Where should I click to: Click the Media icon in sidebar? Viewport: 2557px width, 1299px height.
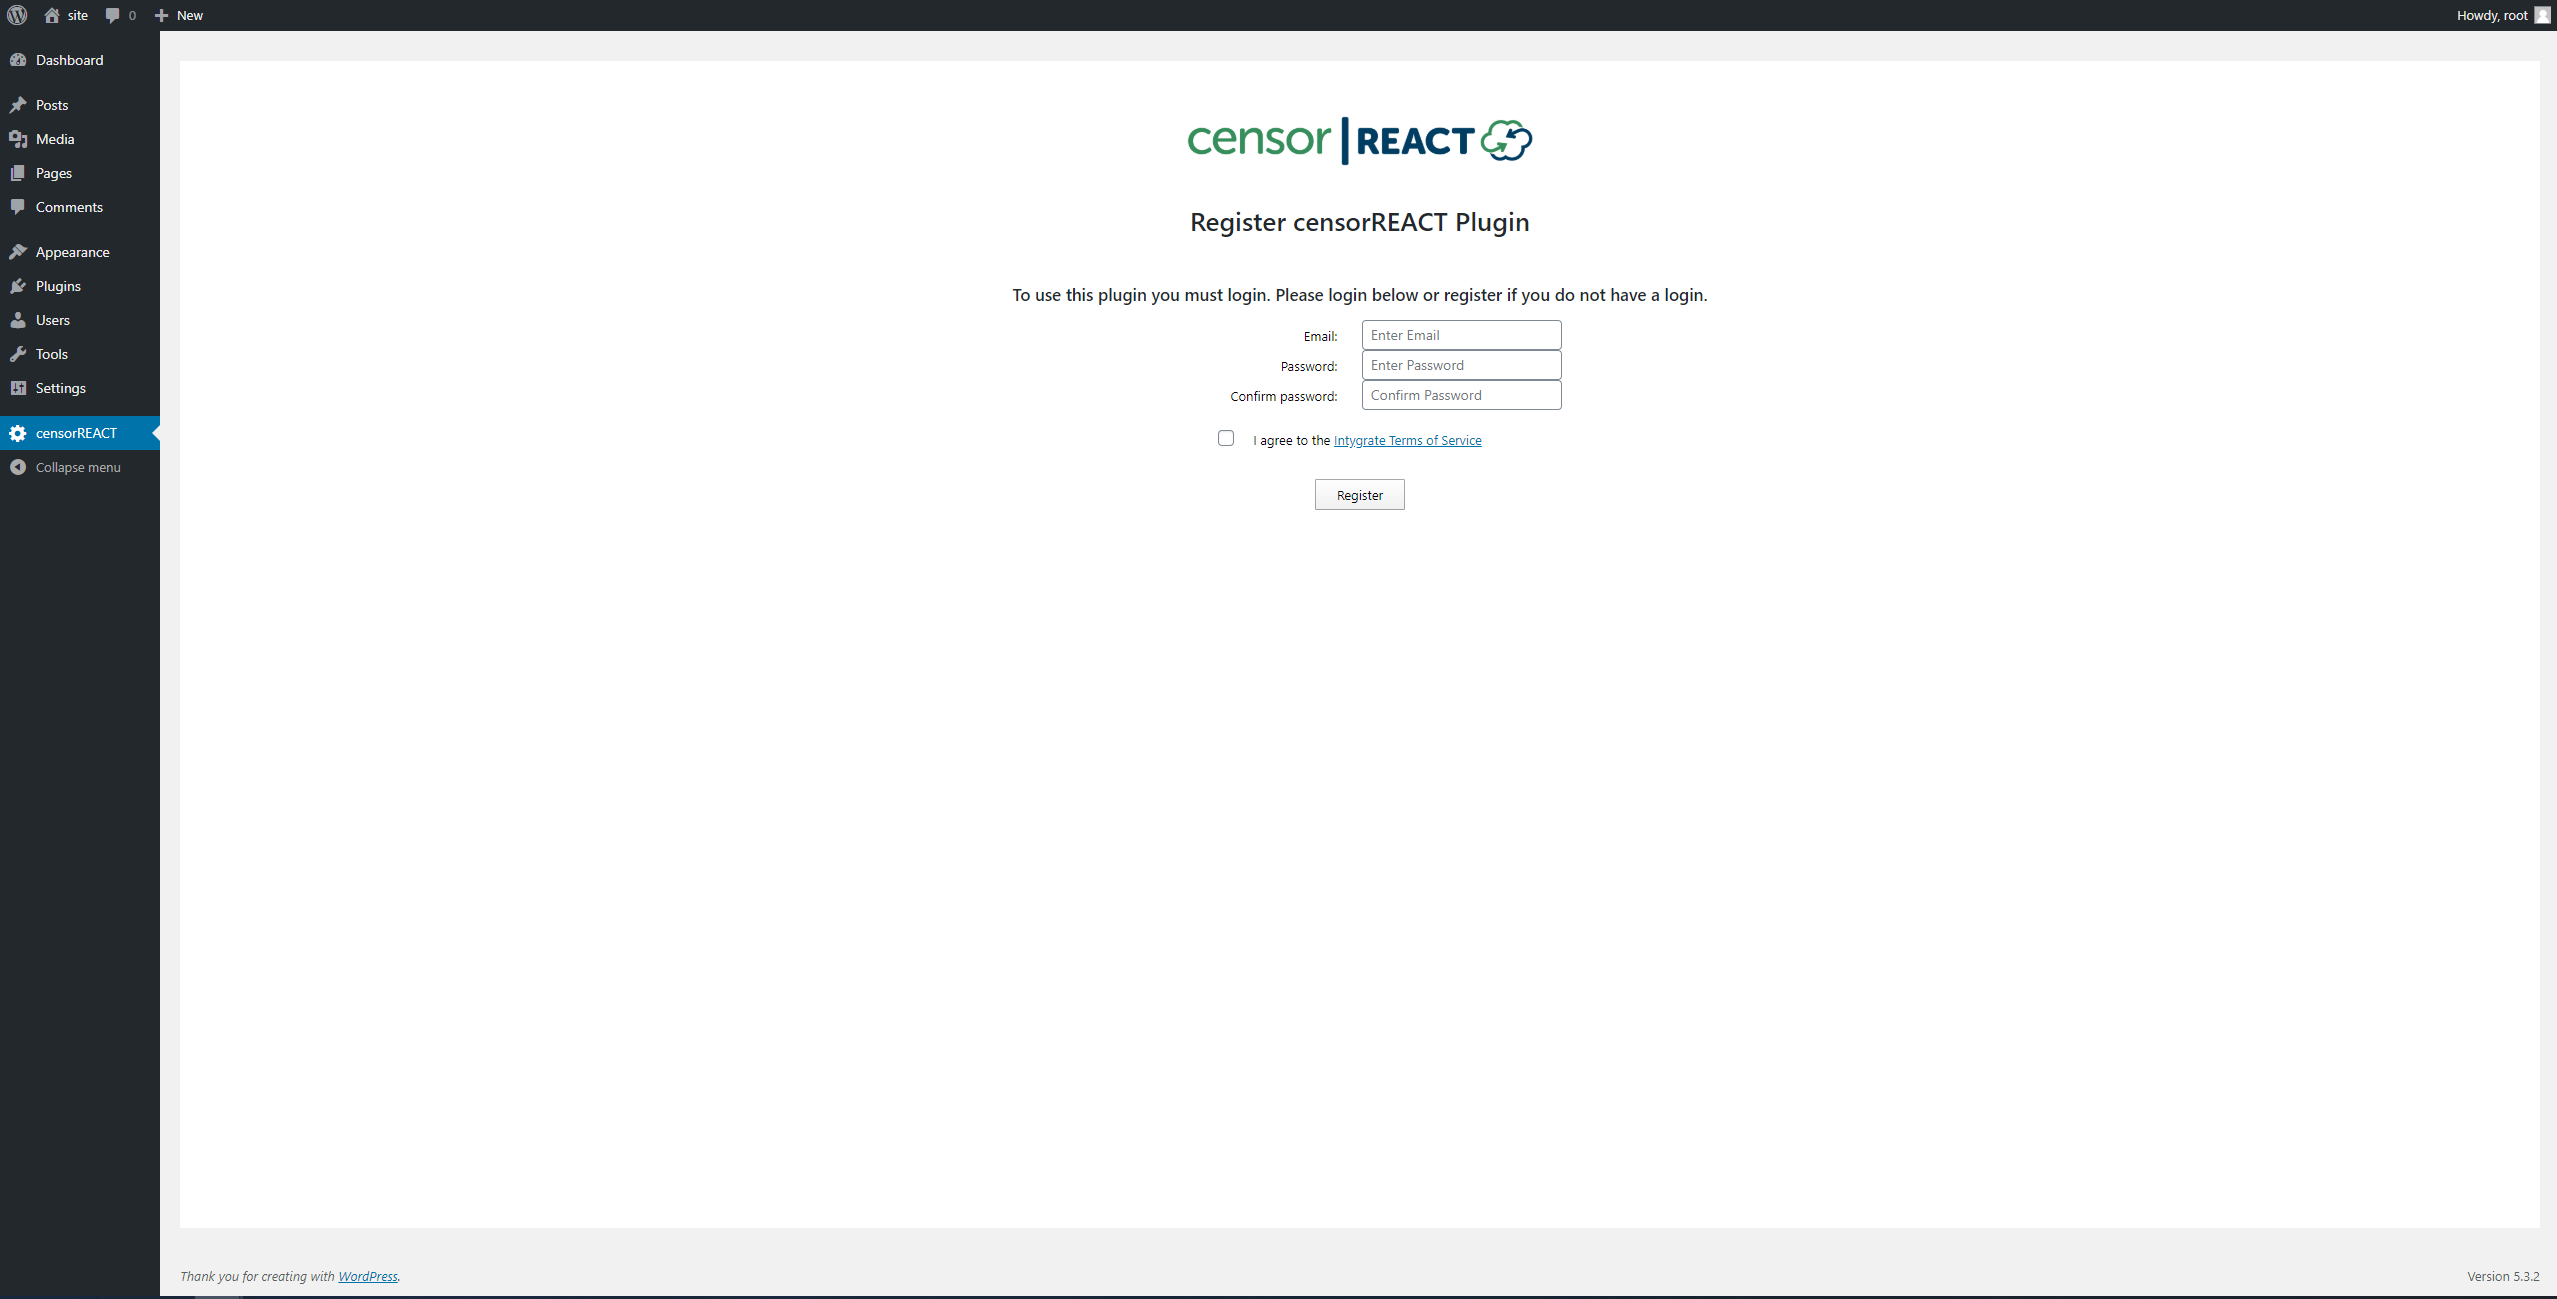pyautogui.click(x=18, y=139)
